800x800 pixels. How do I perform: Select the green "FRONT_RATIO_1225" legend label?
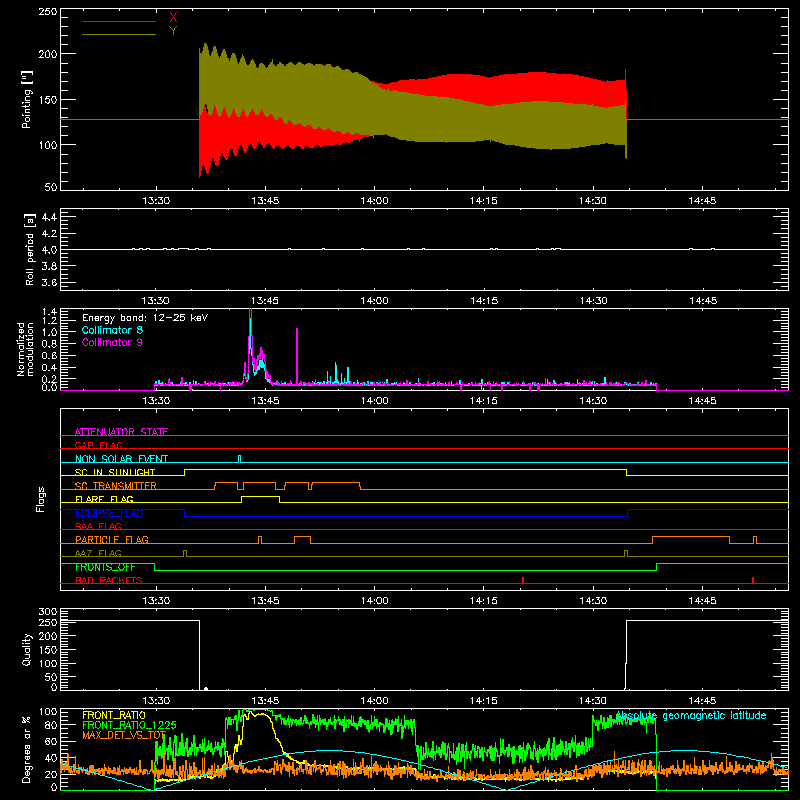click(129, 725)
